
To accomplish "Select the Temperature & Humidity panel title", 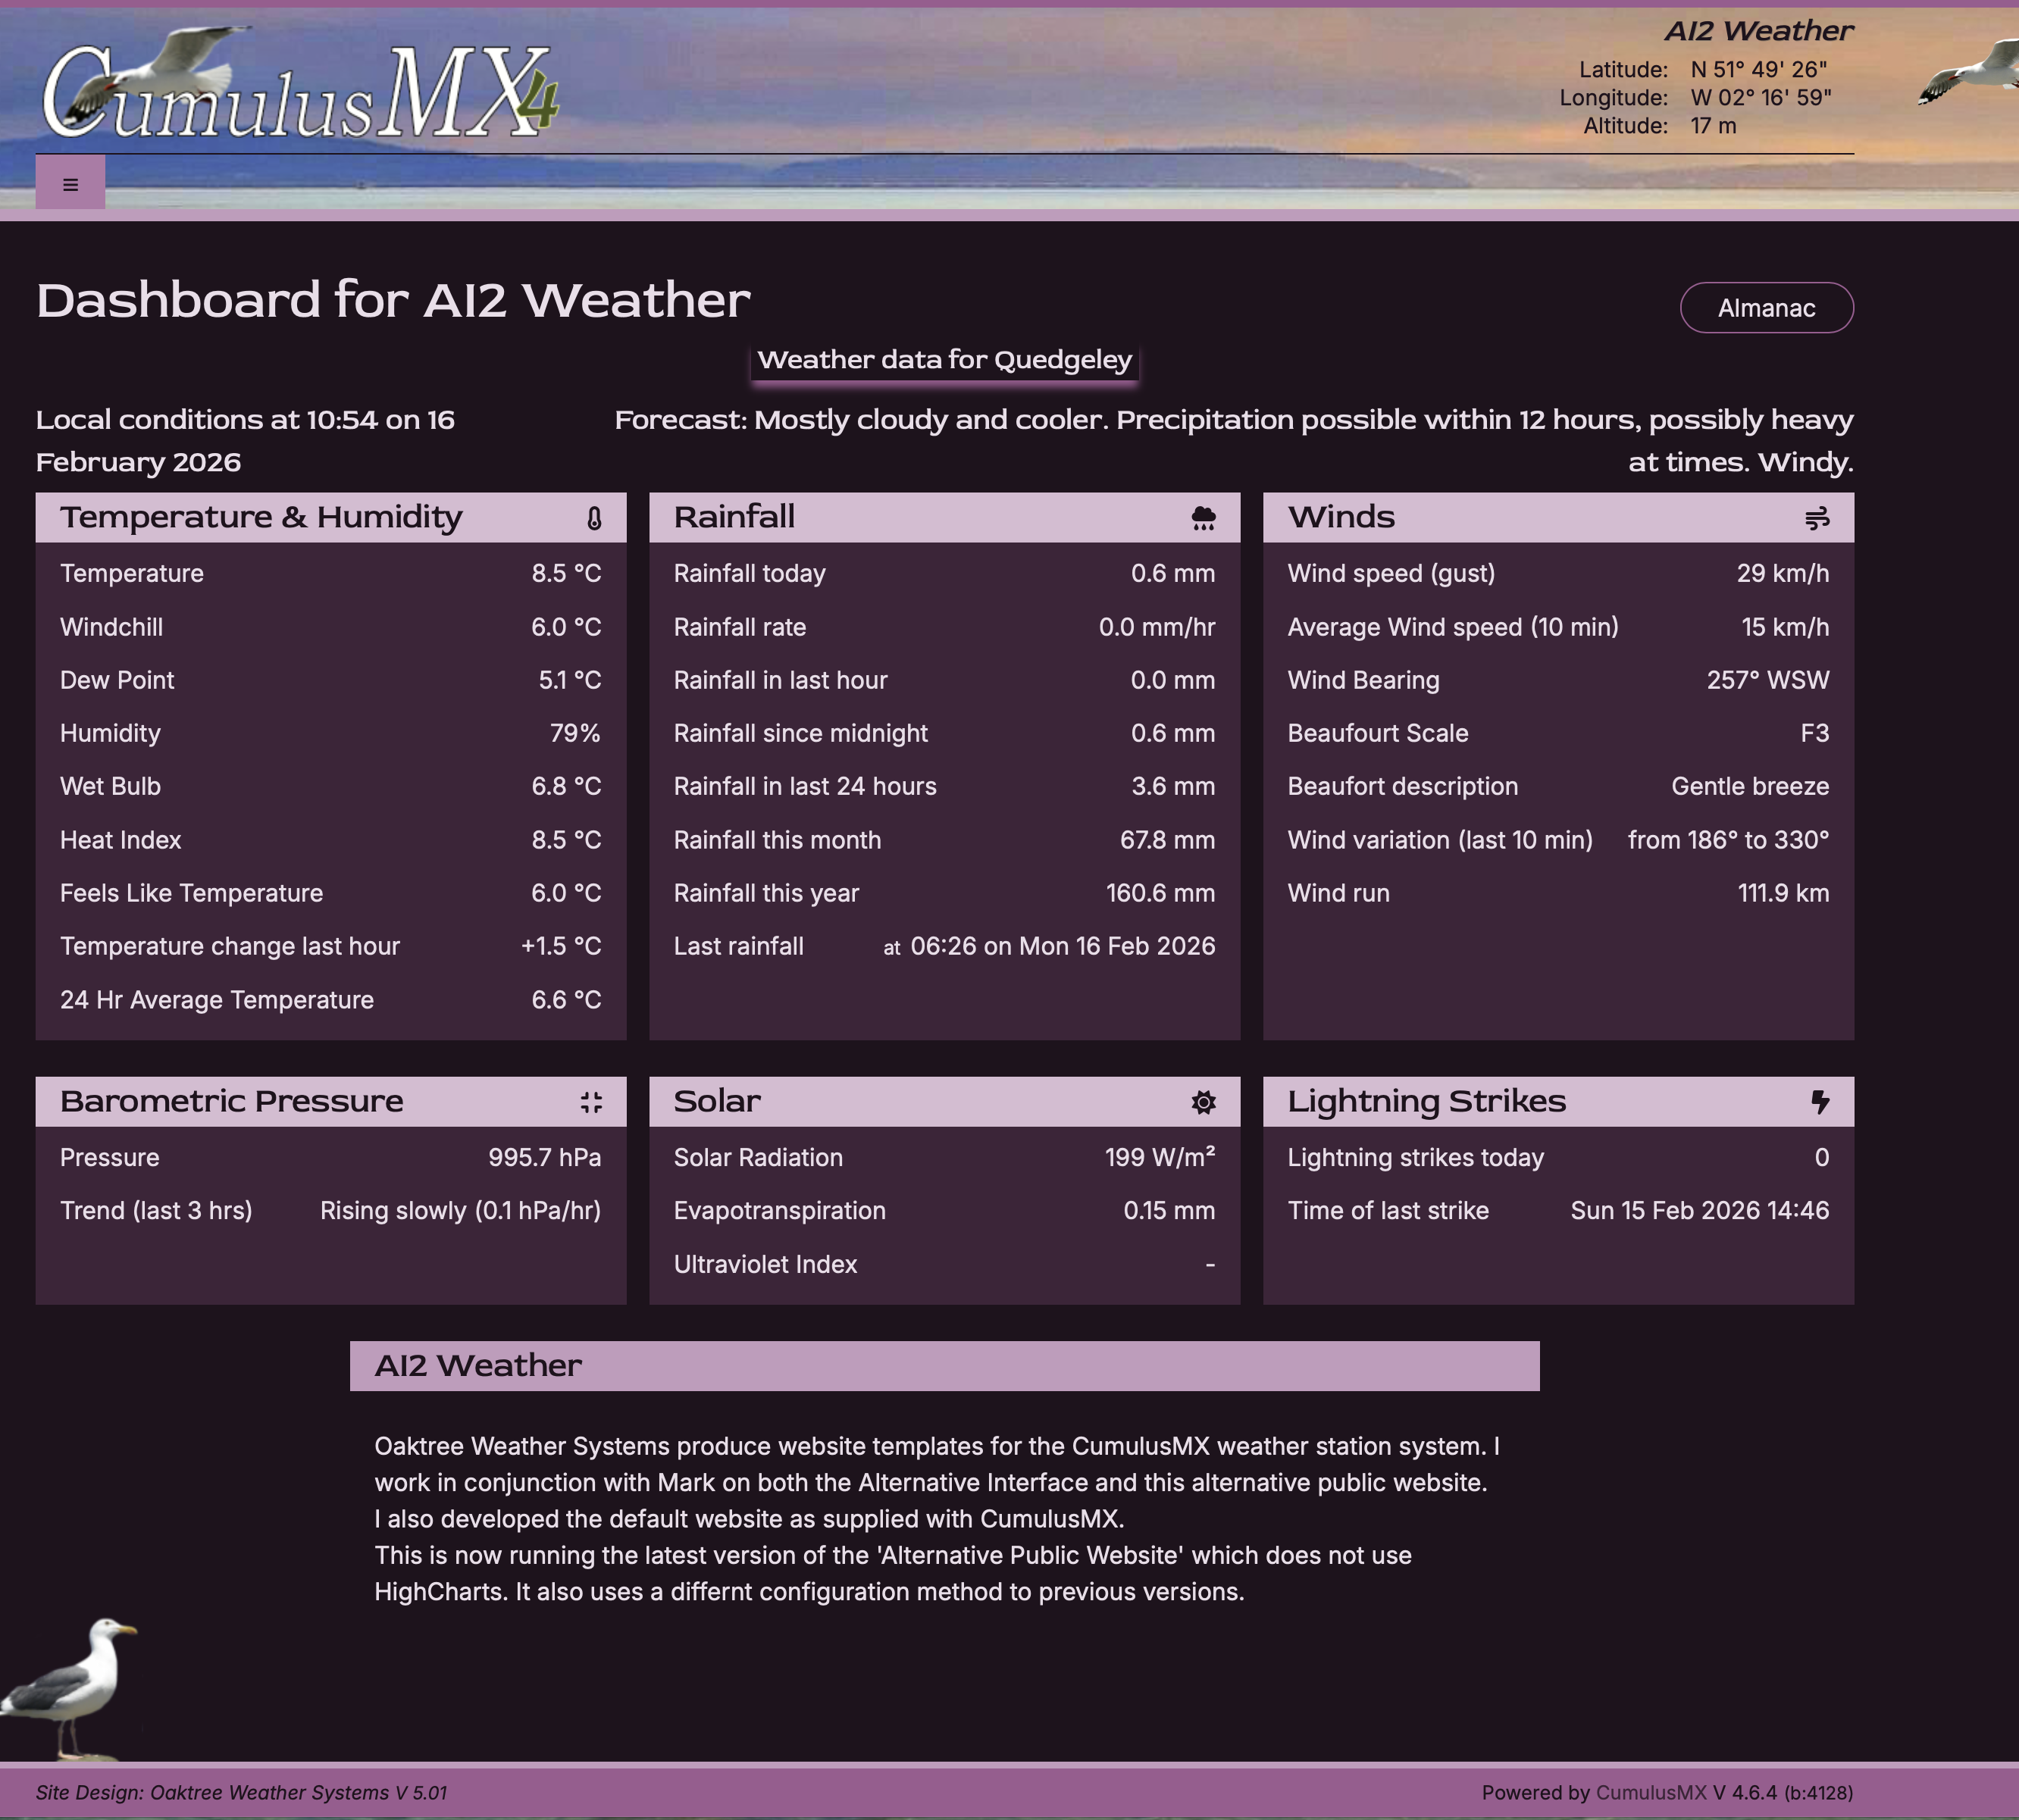I will pyautogui.click(x=261, y=517).
